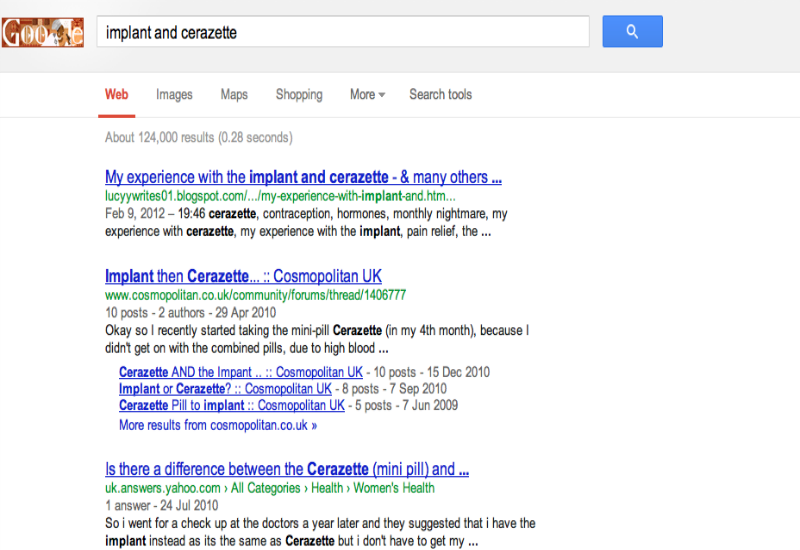Click the search query input field

343,32
